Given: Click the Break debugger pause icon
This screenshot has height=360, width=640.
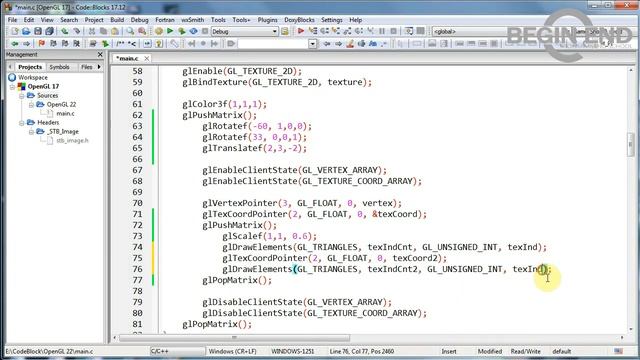Looking at the screenshot, I should point(382,31).
